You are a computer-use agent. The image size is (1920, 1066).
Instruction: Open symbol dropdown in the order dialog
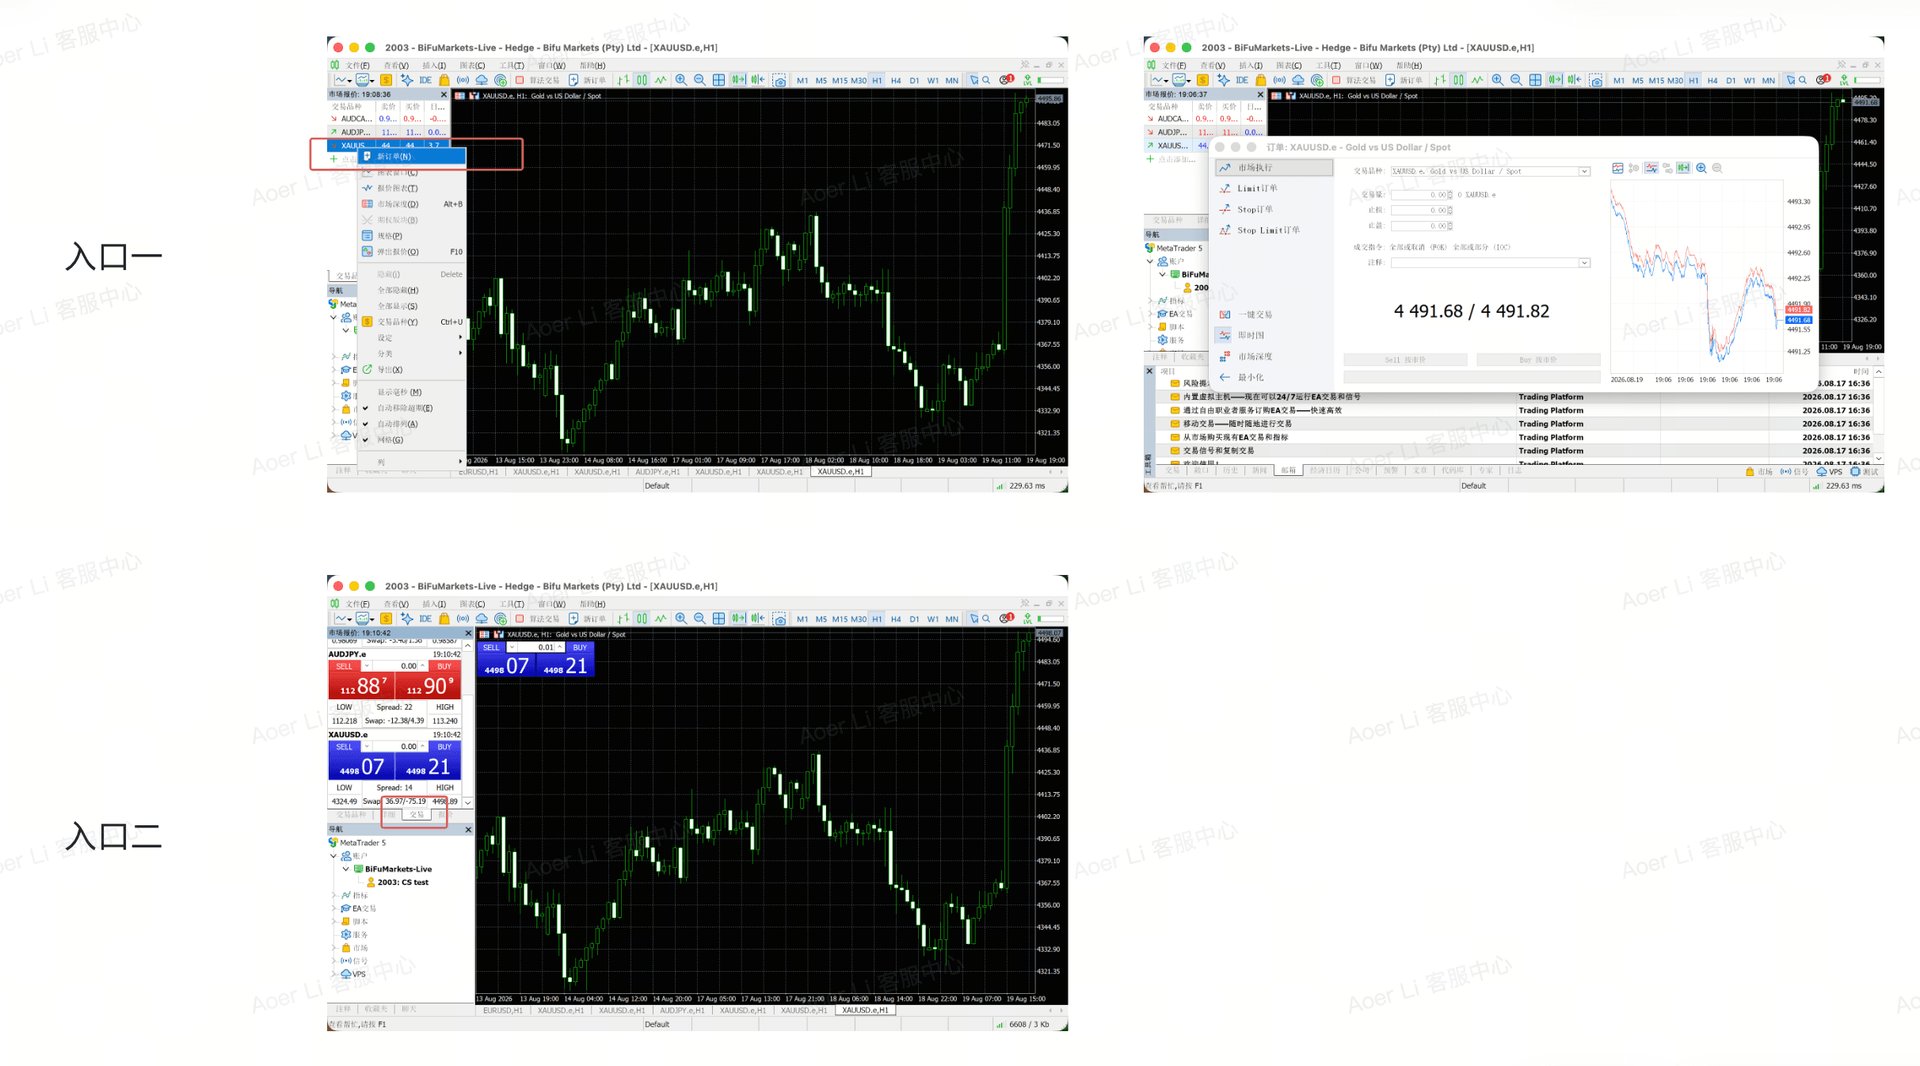[x=1585, y=171]
